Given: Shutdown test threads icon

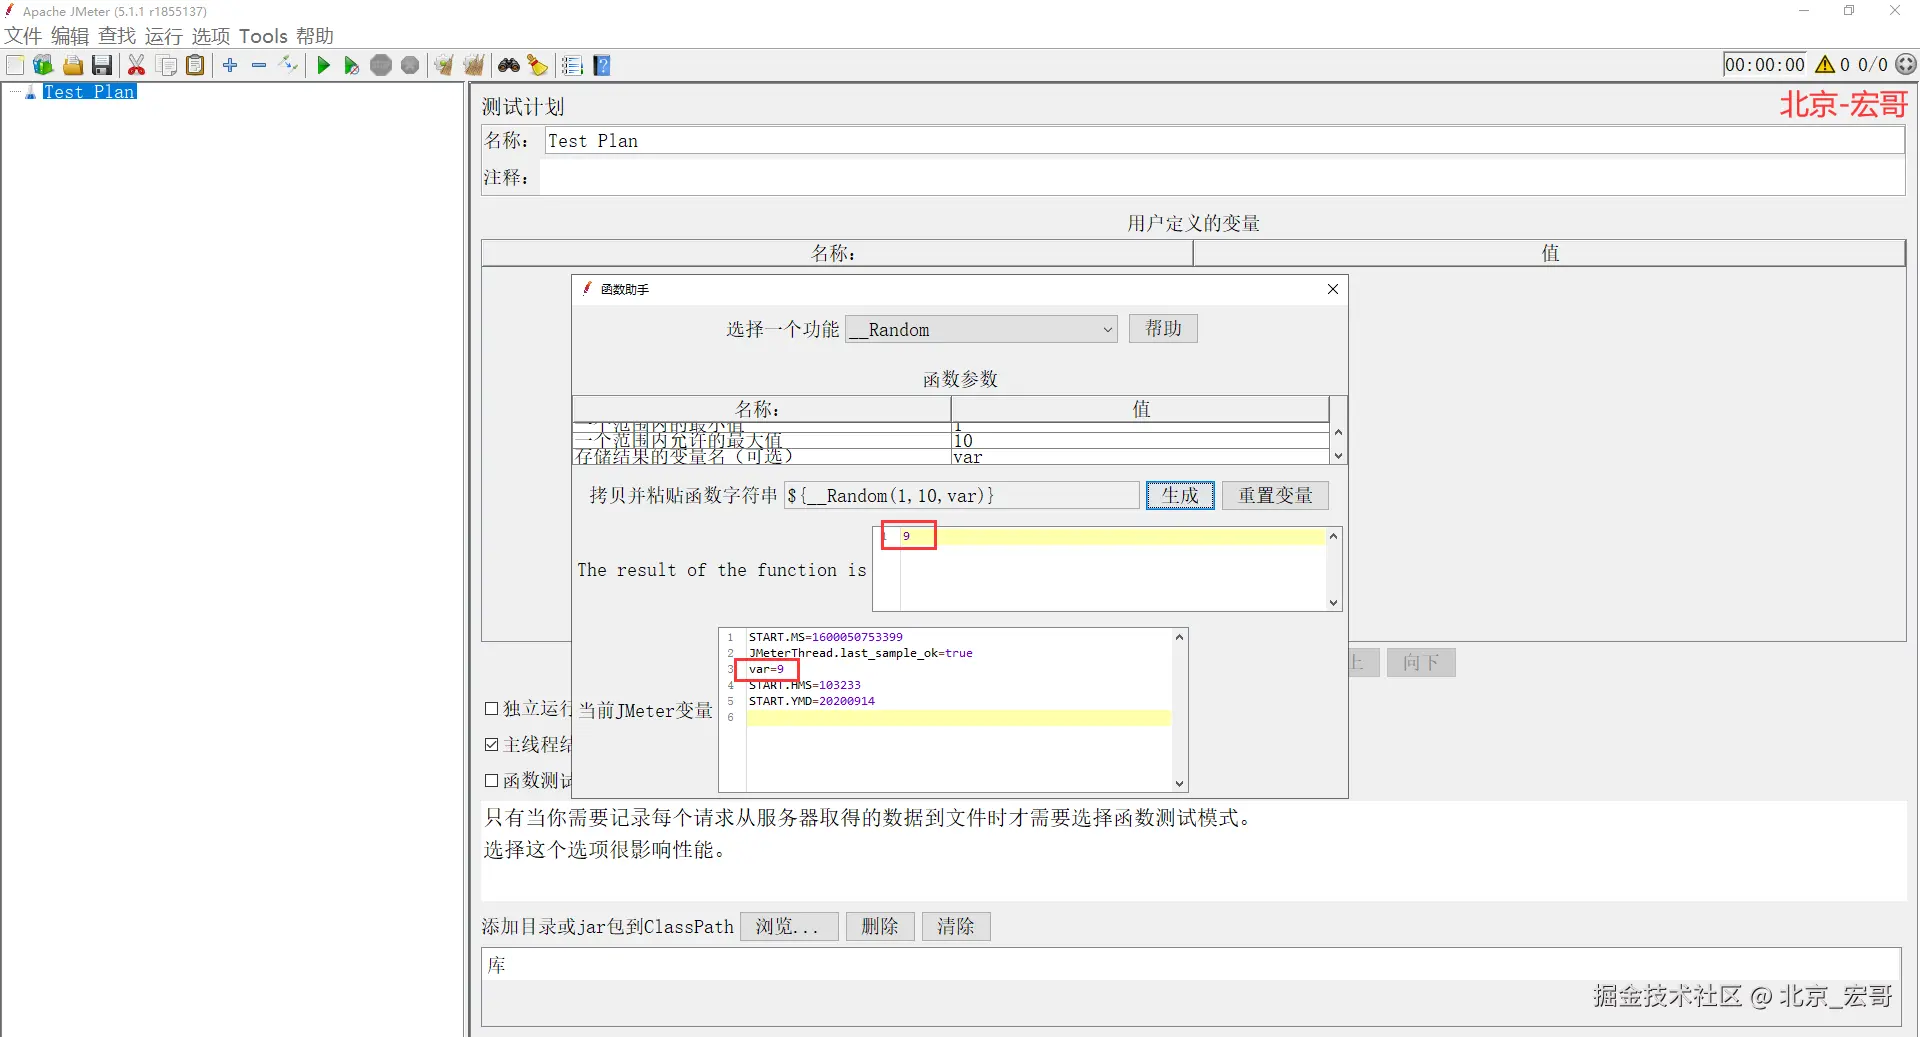Looking at the screenshot, I should point(410,65).
